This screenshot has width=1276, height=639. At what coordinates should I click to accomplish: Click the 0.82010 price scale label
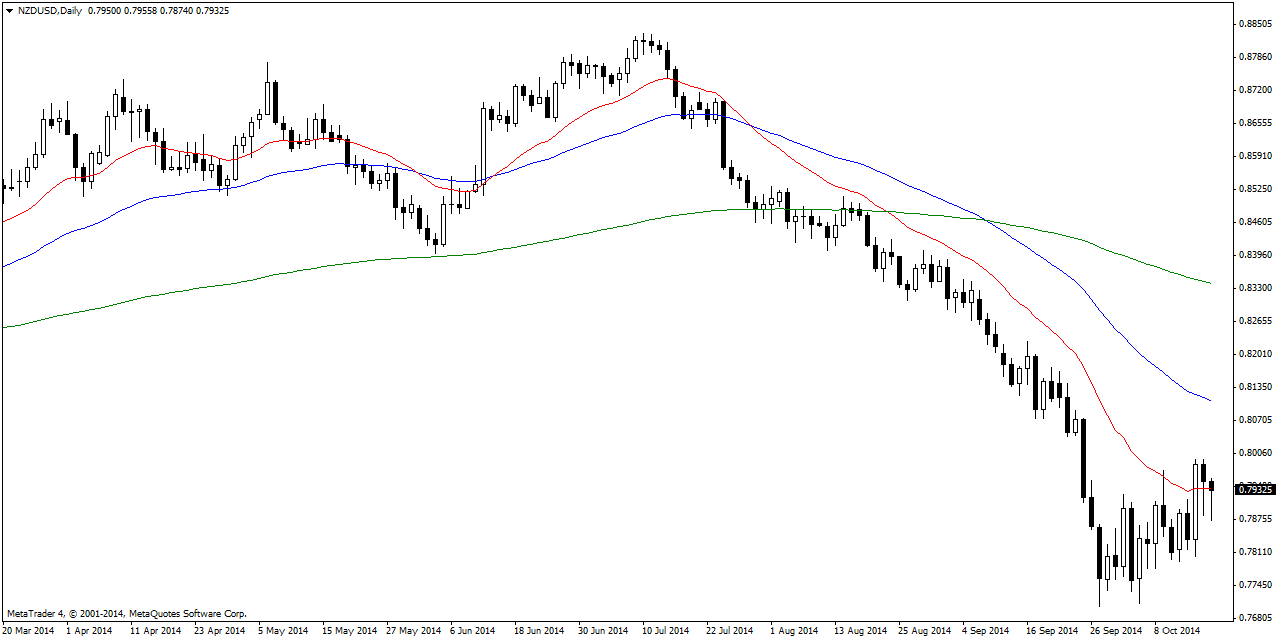pyautogui.click(x=1254, y=354)
